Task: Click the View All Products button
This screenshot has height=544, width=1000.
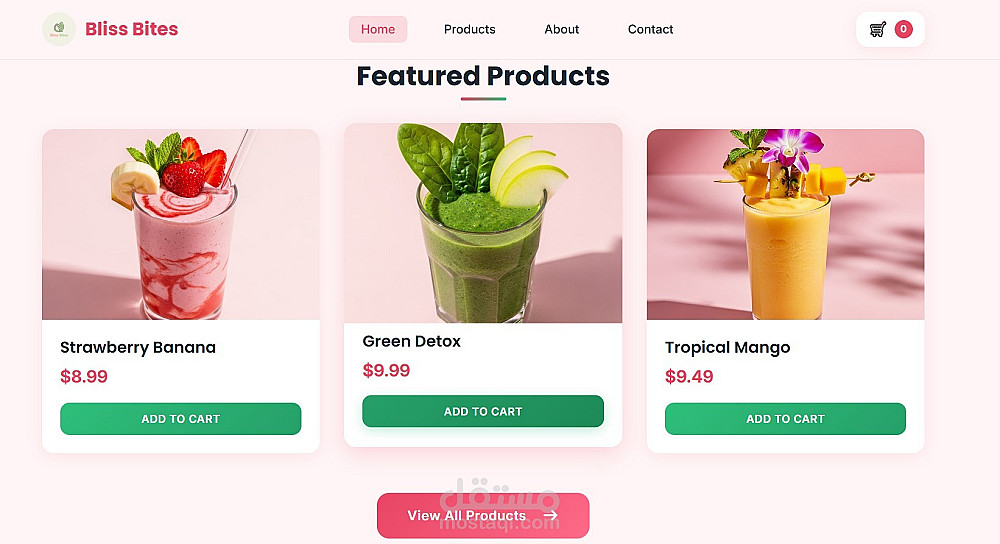Action: tap(483, 515)
